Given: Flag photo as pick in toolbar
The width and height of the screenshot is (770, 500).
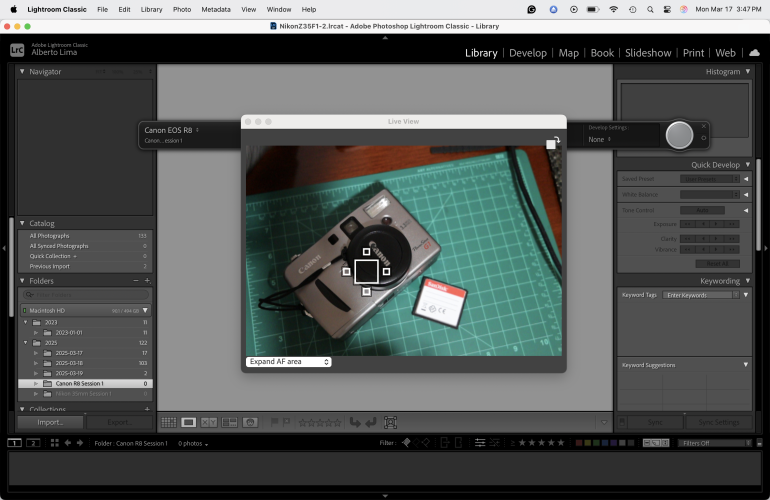Looking at the screenshot, I should click(x=275, y=422).
